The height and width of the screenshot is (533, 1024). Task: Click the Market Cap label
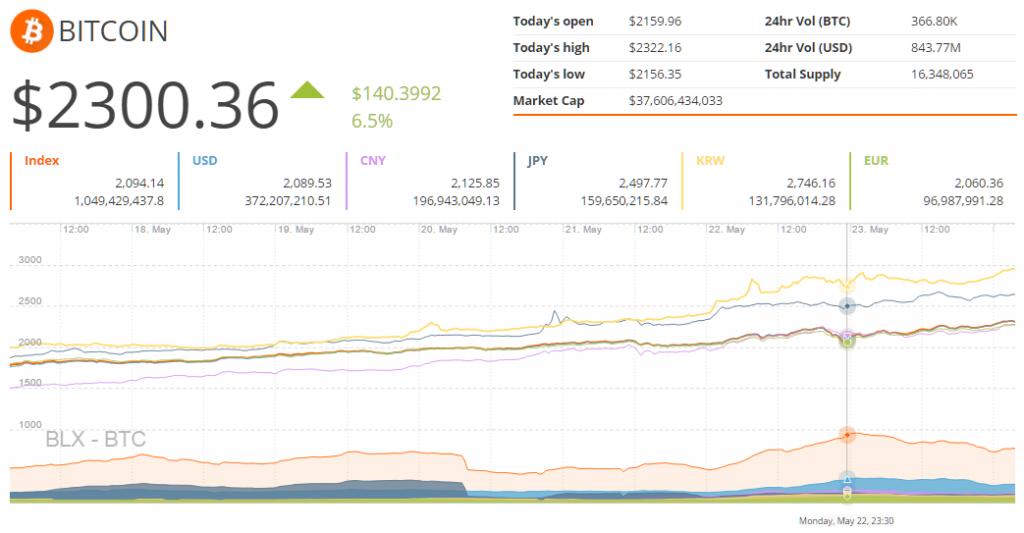(x=549, y=101)
